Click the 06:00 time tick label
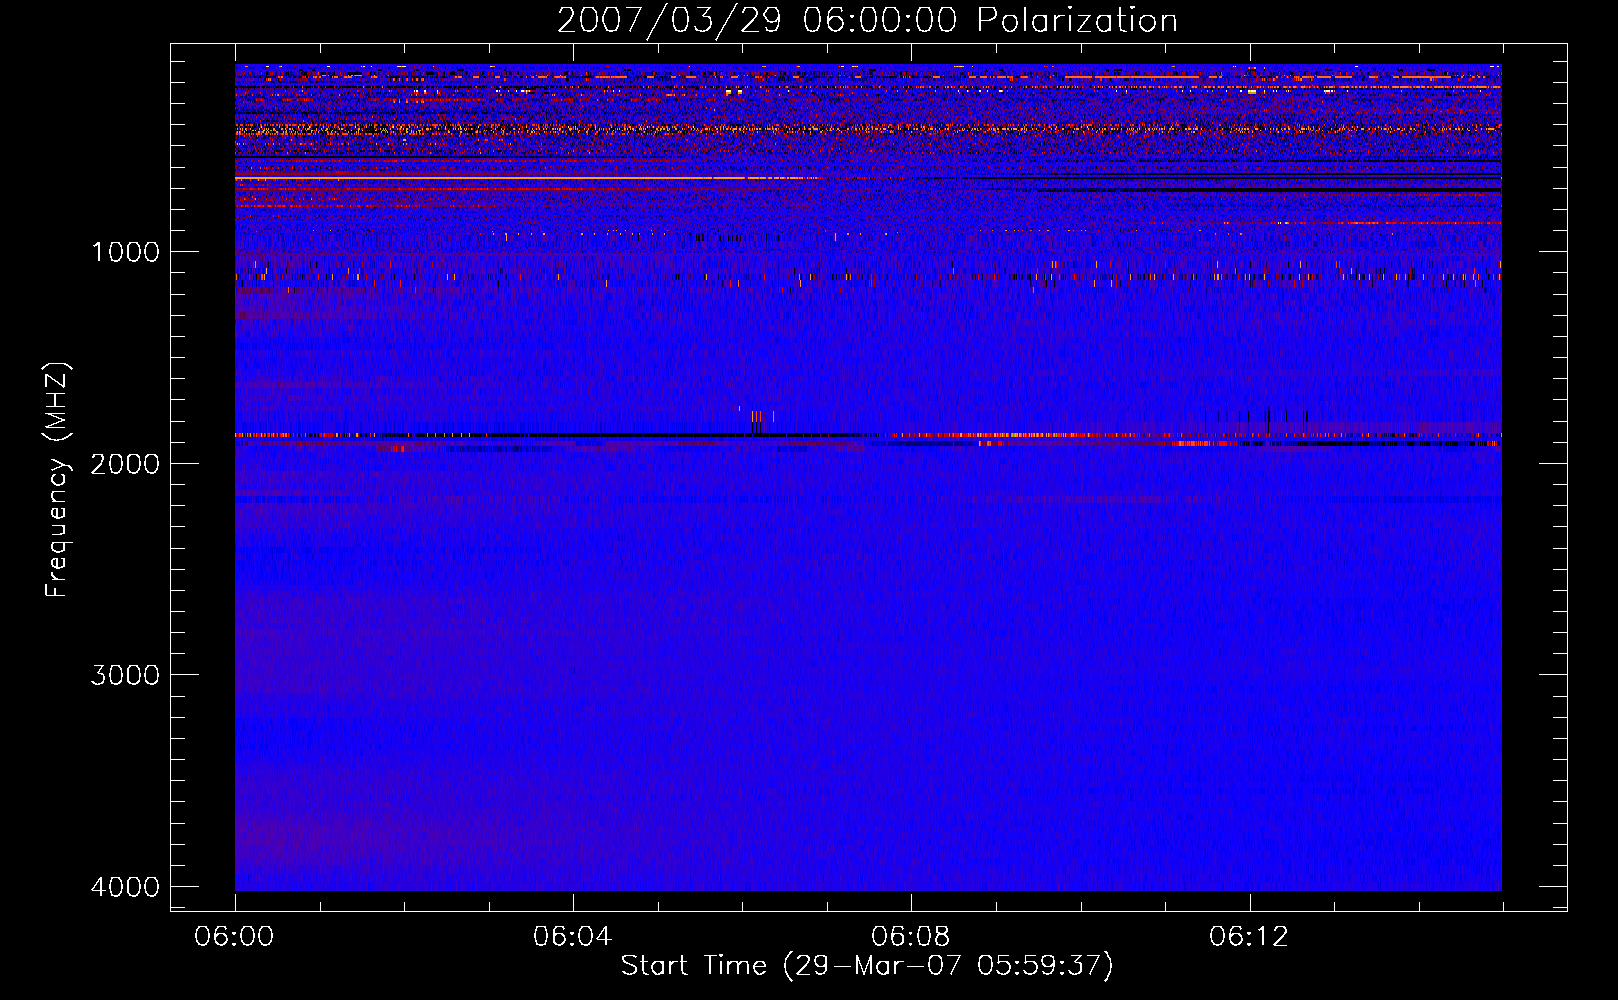The image size is (1618, 1000). pos(235,937)
